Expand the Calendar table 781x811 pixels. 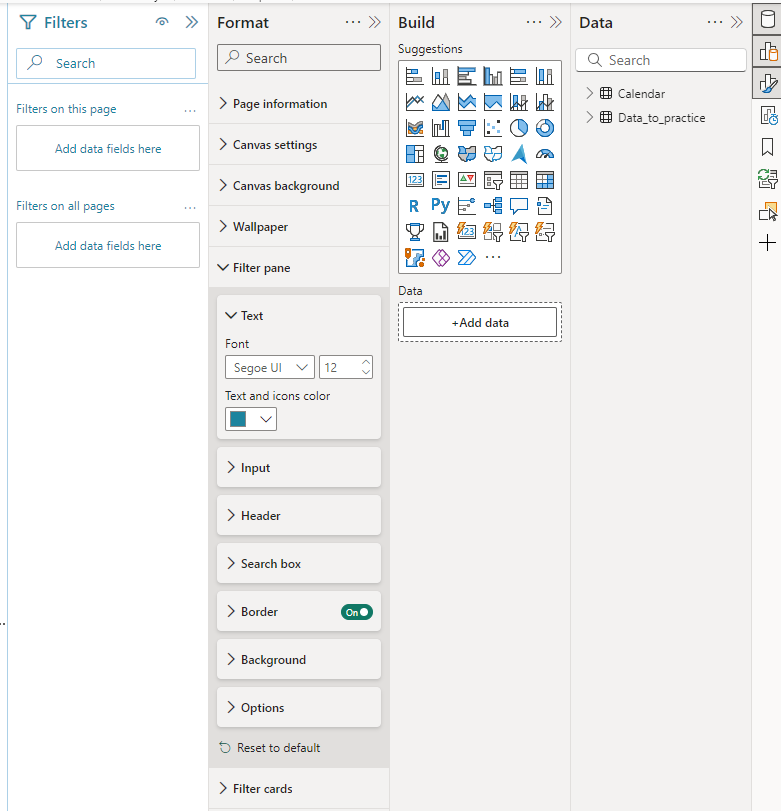[590, 93]
